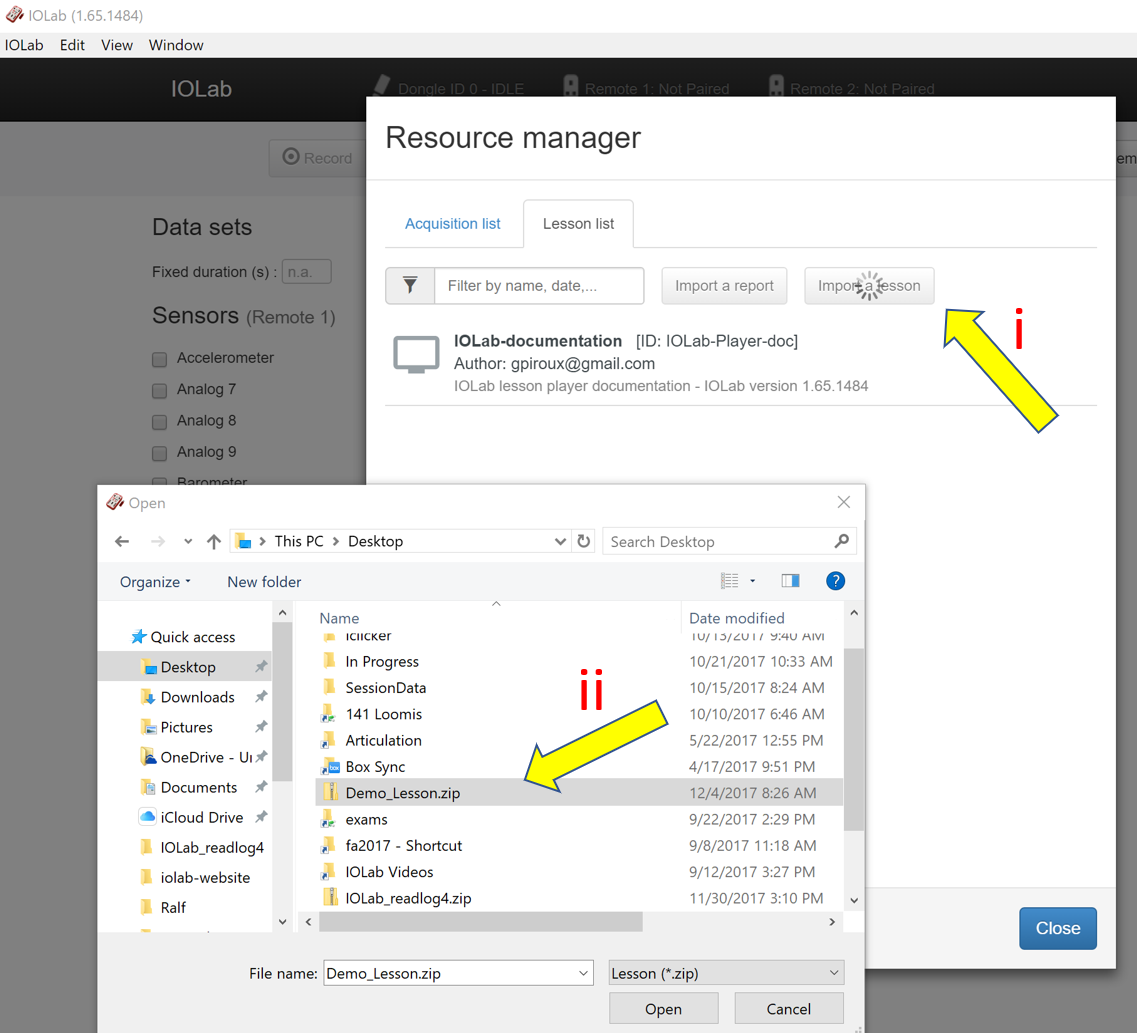This screenshot has width=1137, height=1033.
Task: Open the Window menu
Action: tap(176, 45)
